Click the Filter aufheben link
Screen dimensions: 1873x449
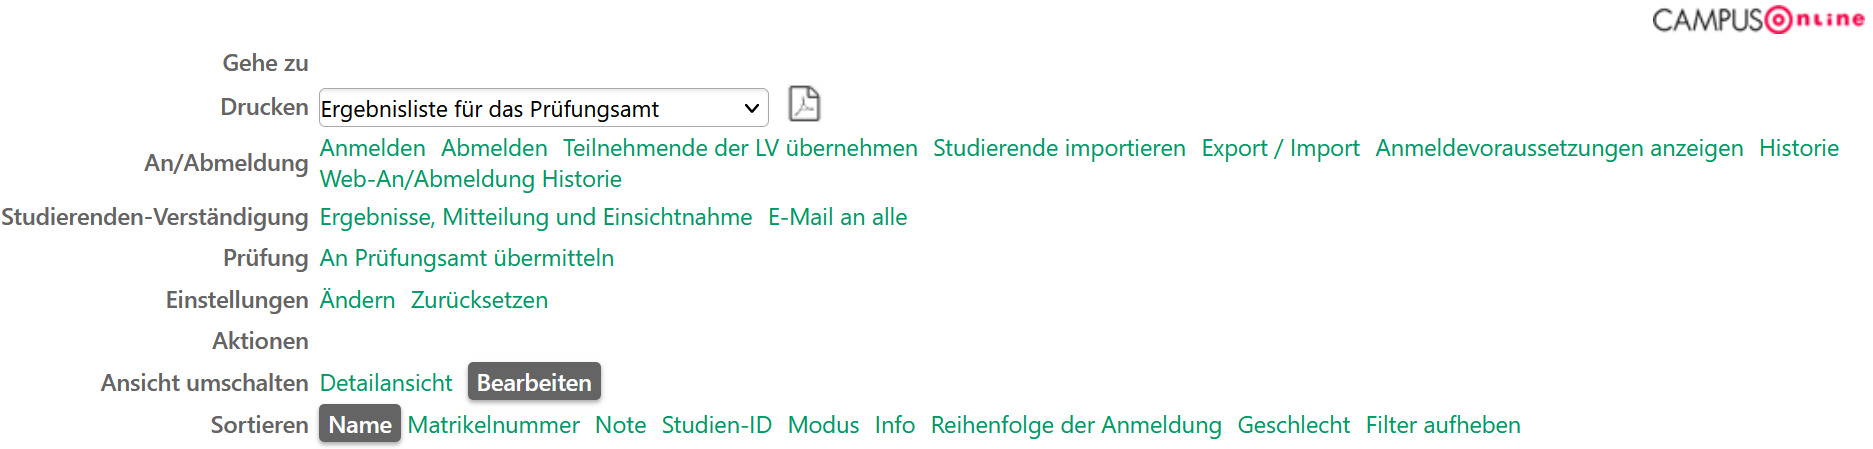(1443, 425)
